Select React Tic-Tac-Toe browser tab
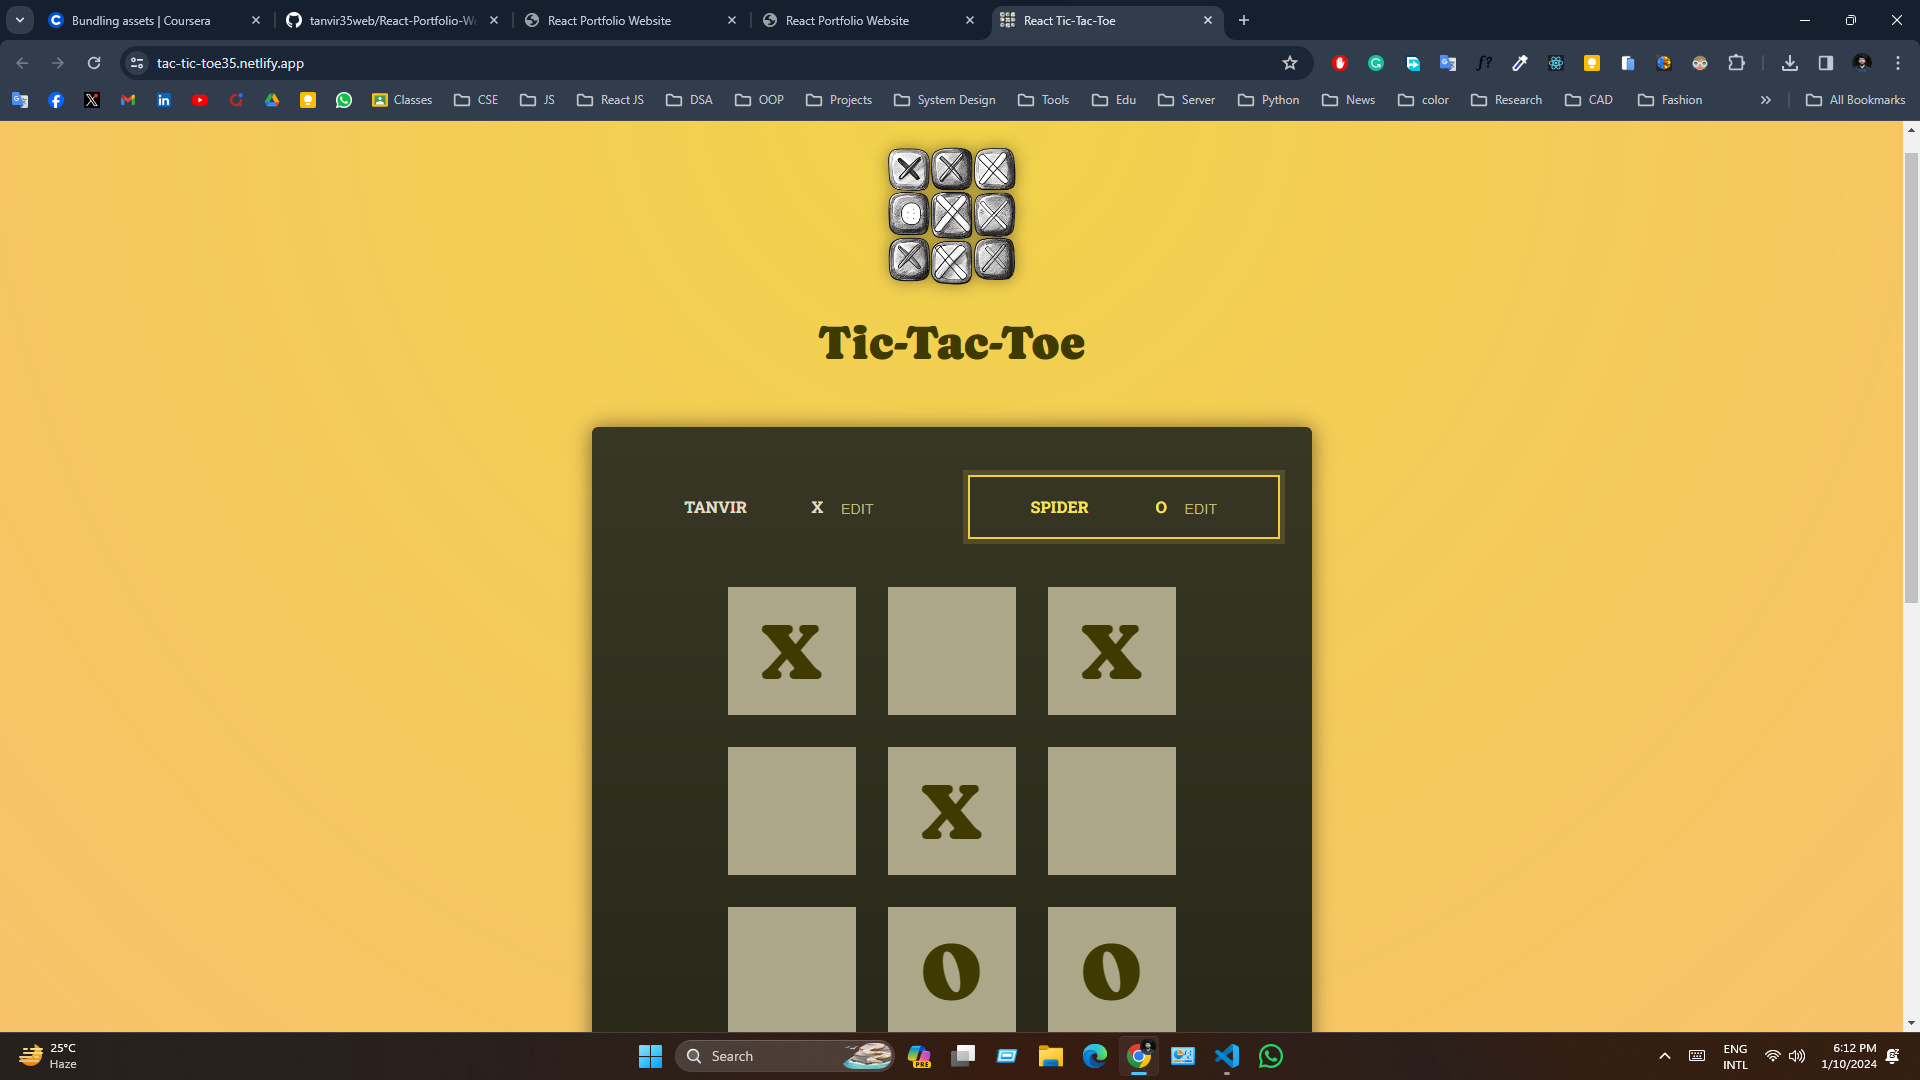Viewport: 1920px width, 1080px height. [1108, 20]
